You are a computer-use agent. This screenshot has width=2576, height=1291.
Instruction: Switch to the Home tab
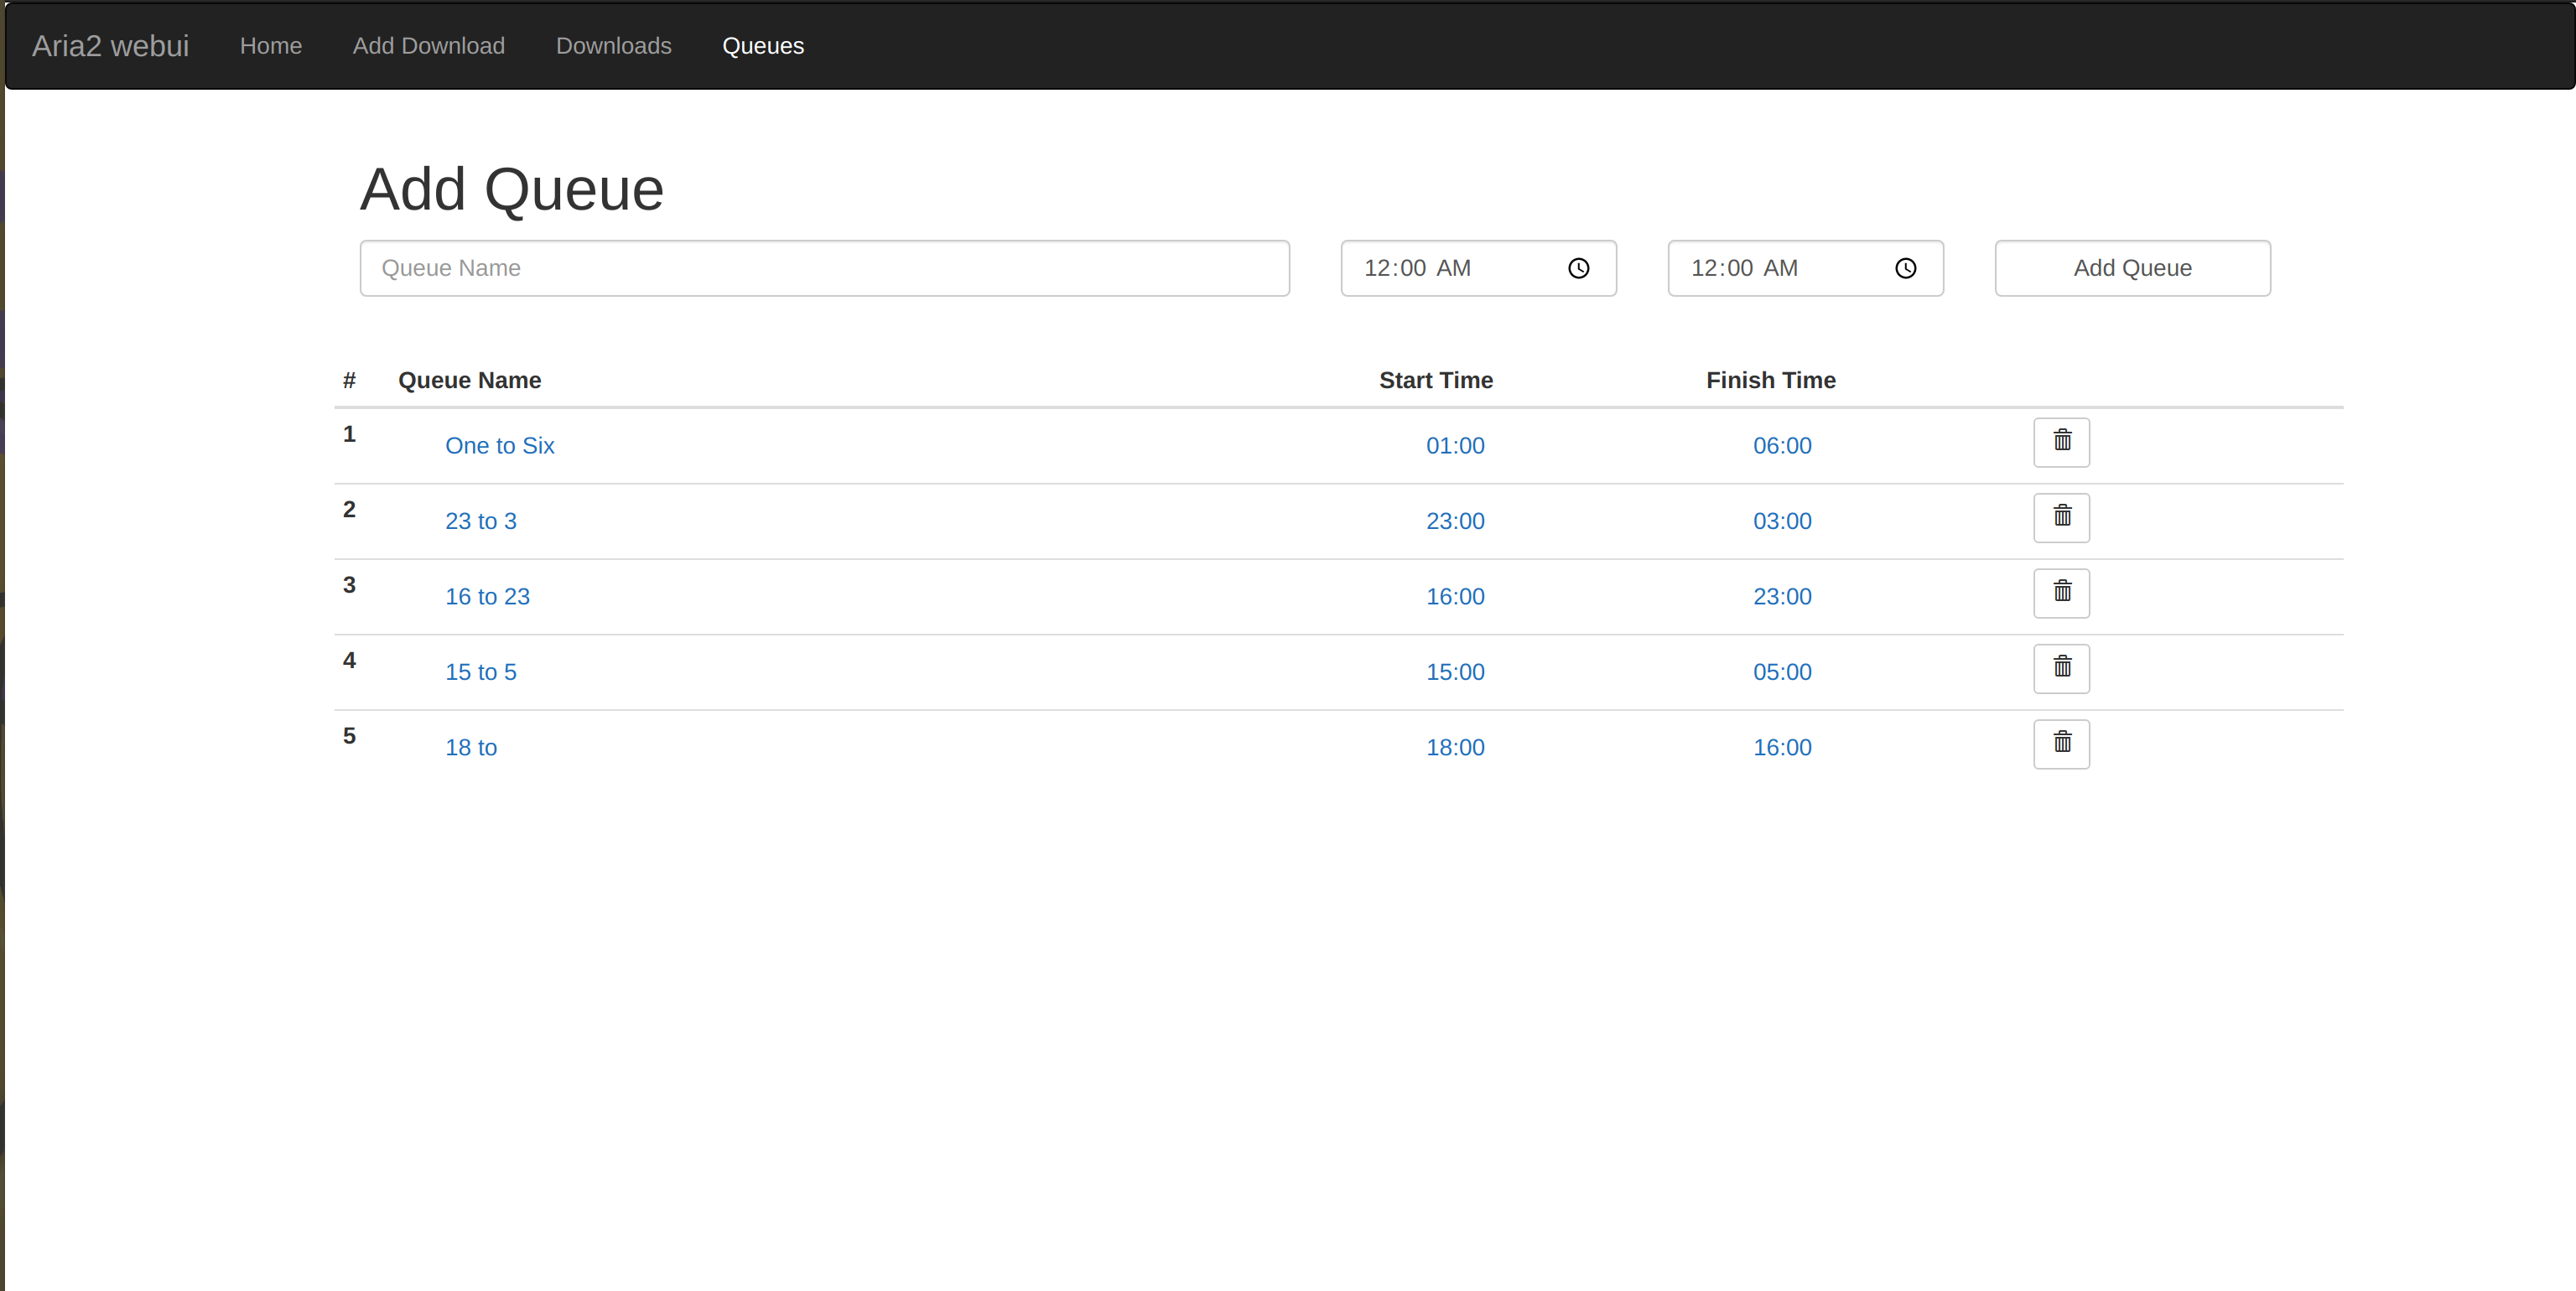[x=271, y=45]
